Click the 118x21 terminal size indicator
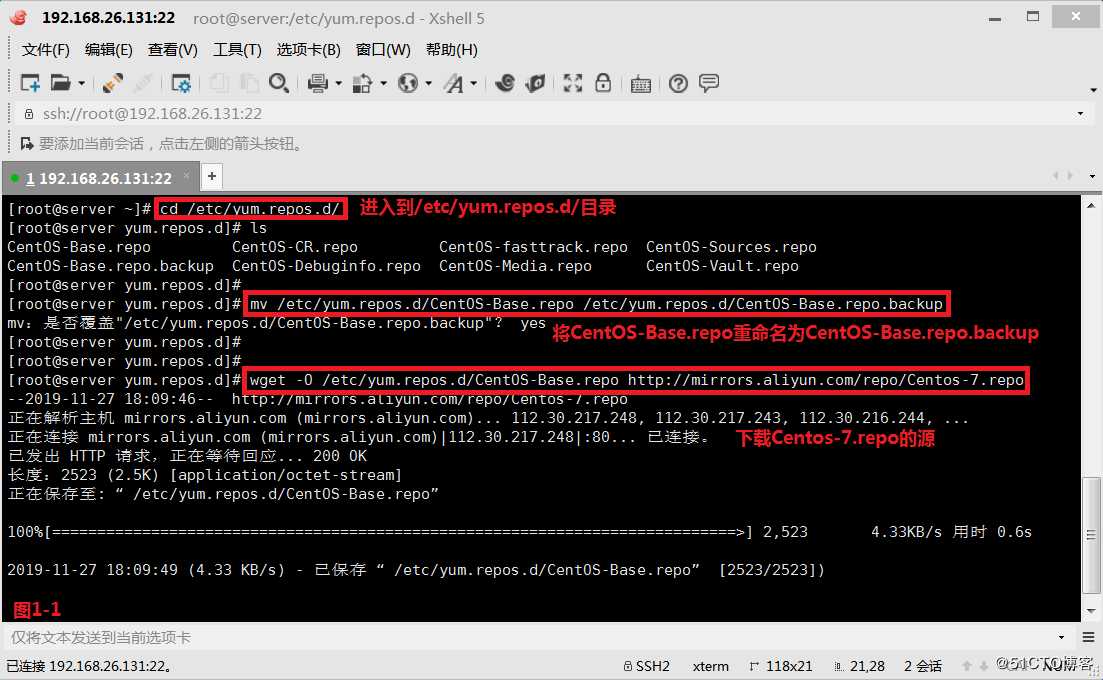Image resolution: width=1103 pixels, height=680 pixels. (781, 666)
